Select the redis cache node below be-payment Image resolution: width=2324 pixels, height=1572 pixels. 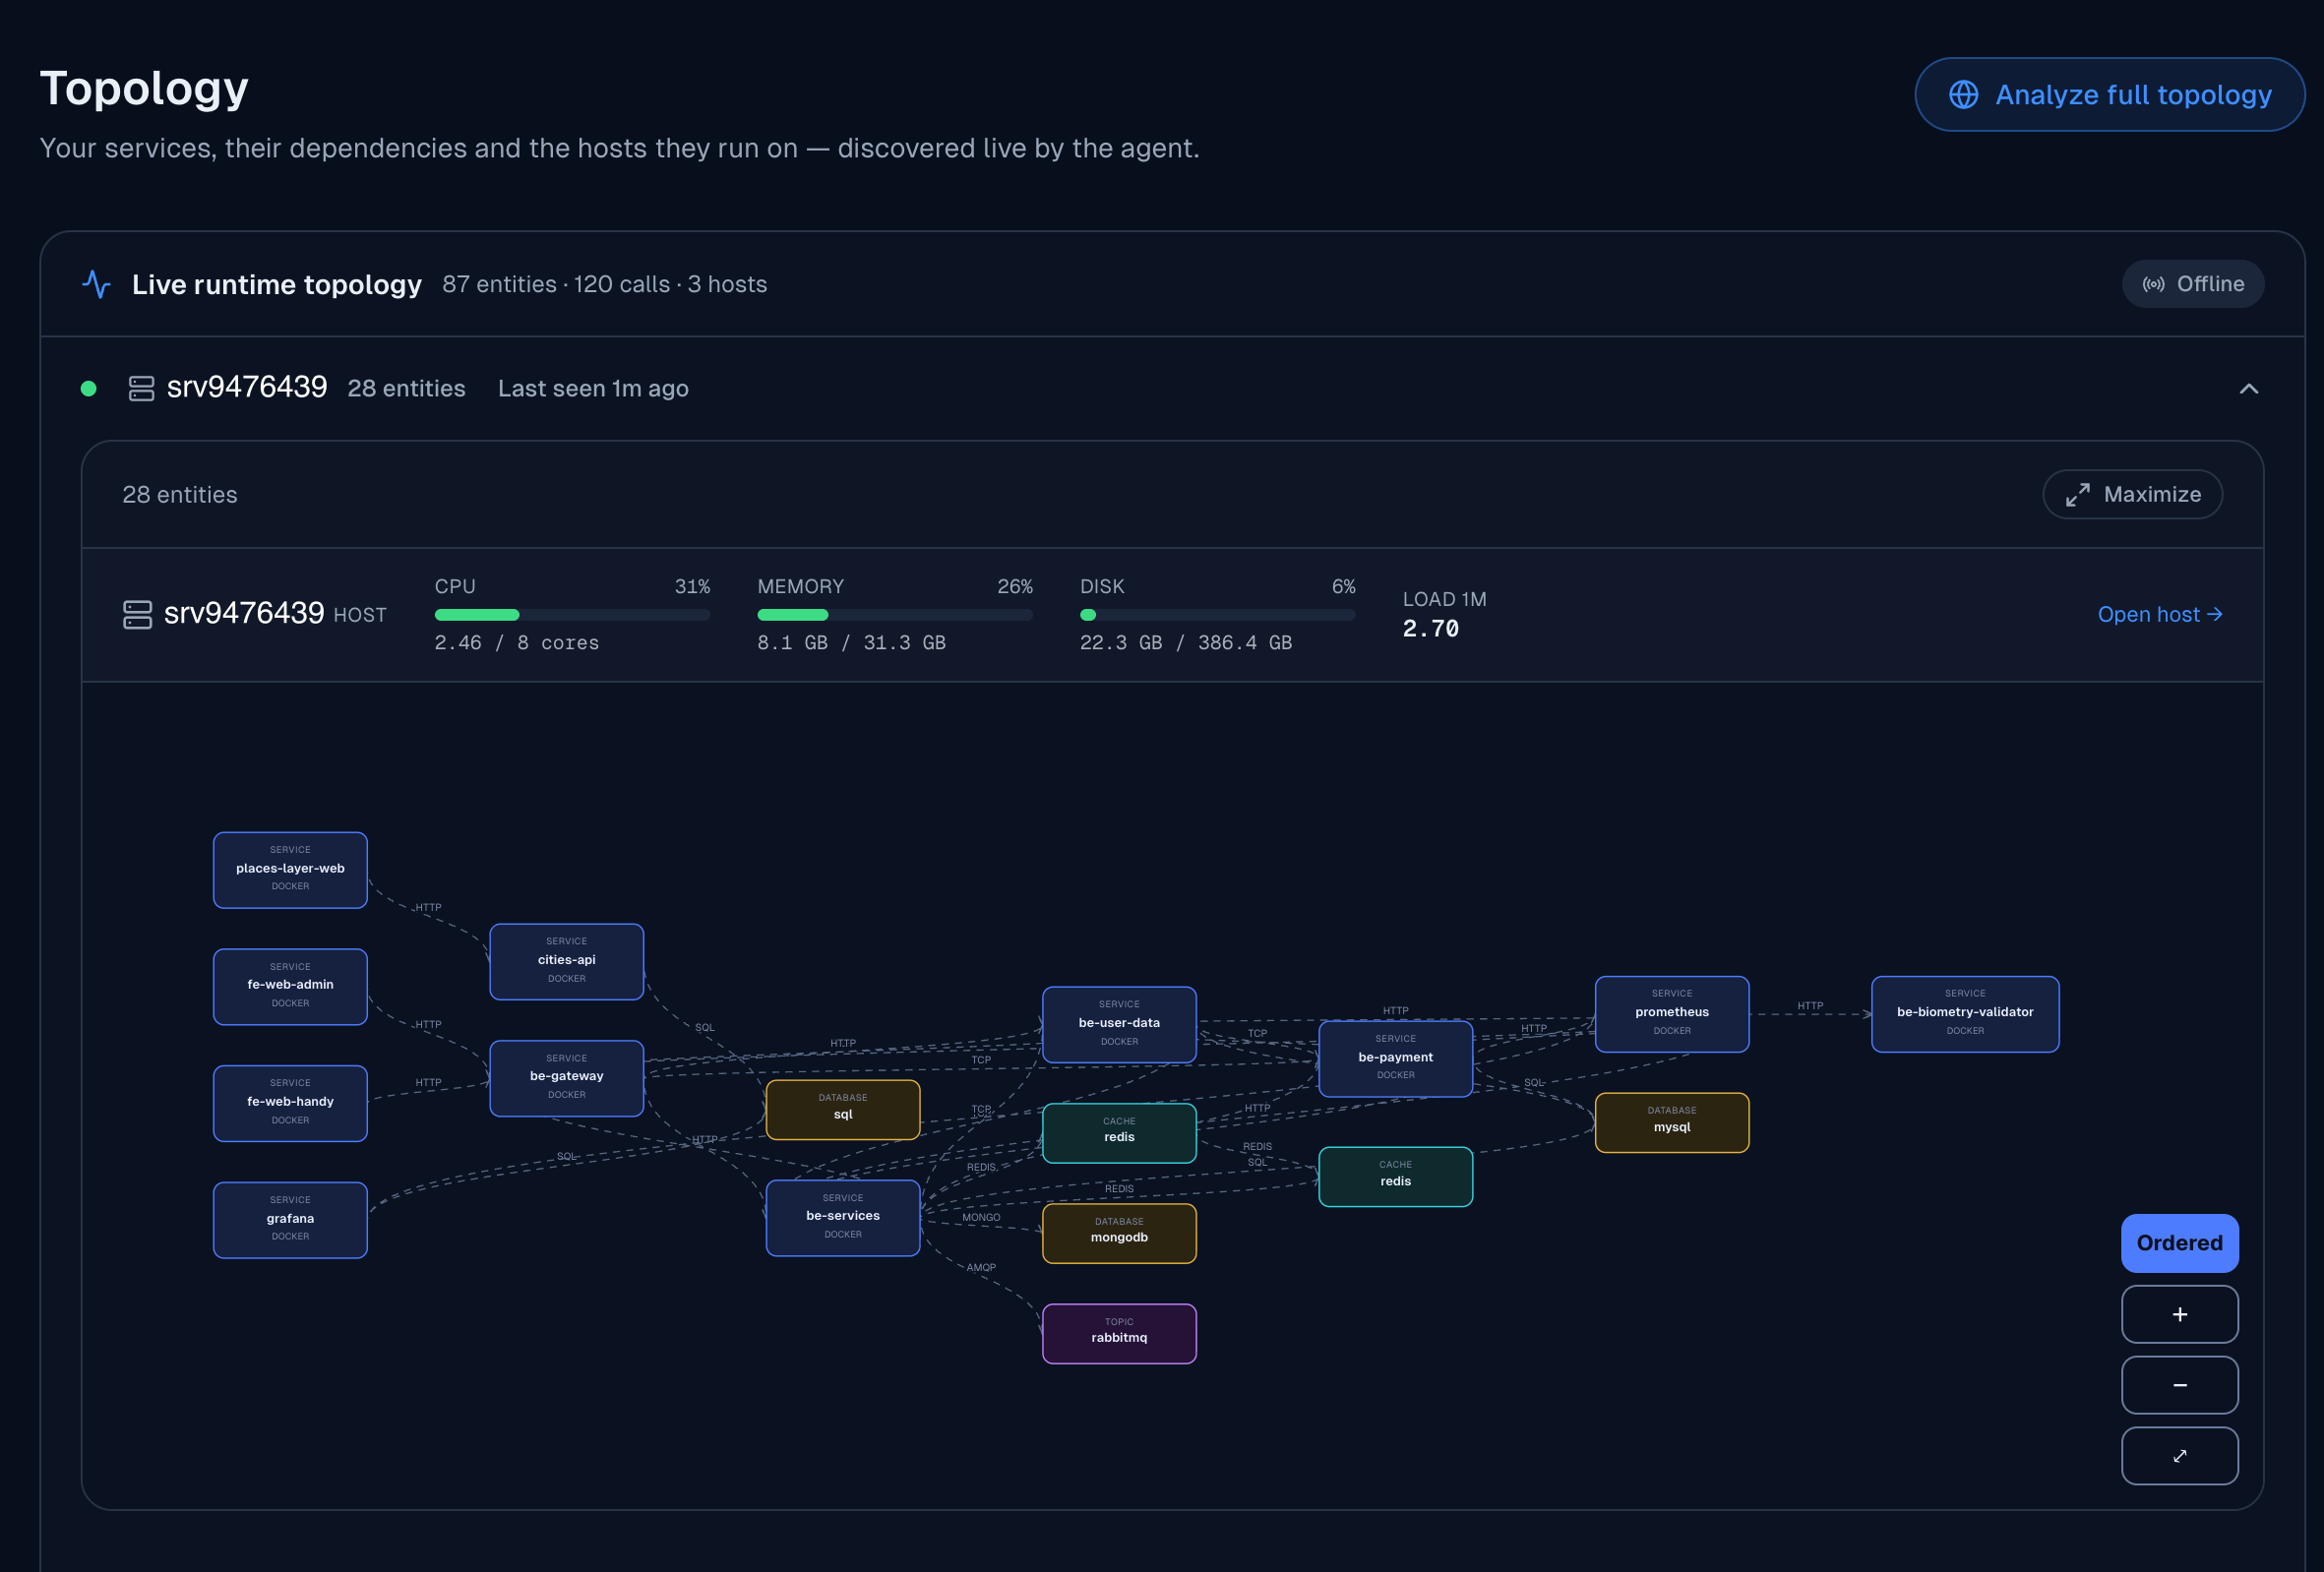click(x=1395, y=1176)
